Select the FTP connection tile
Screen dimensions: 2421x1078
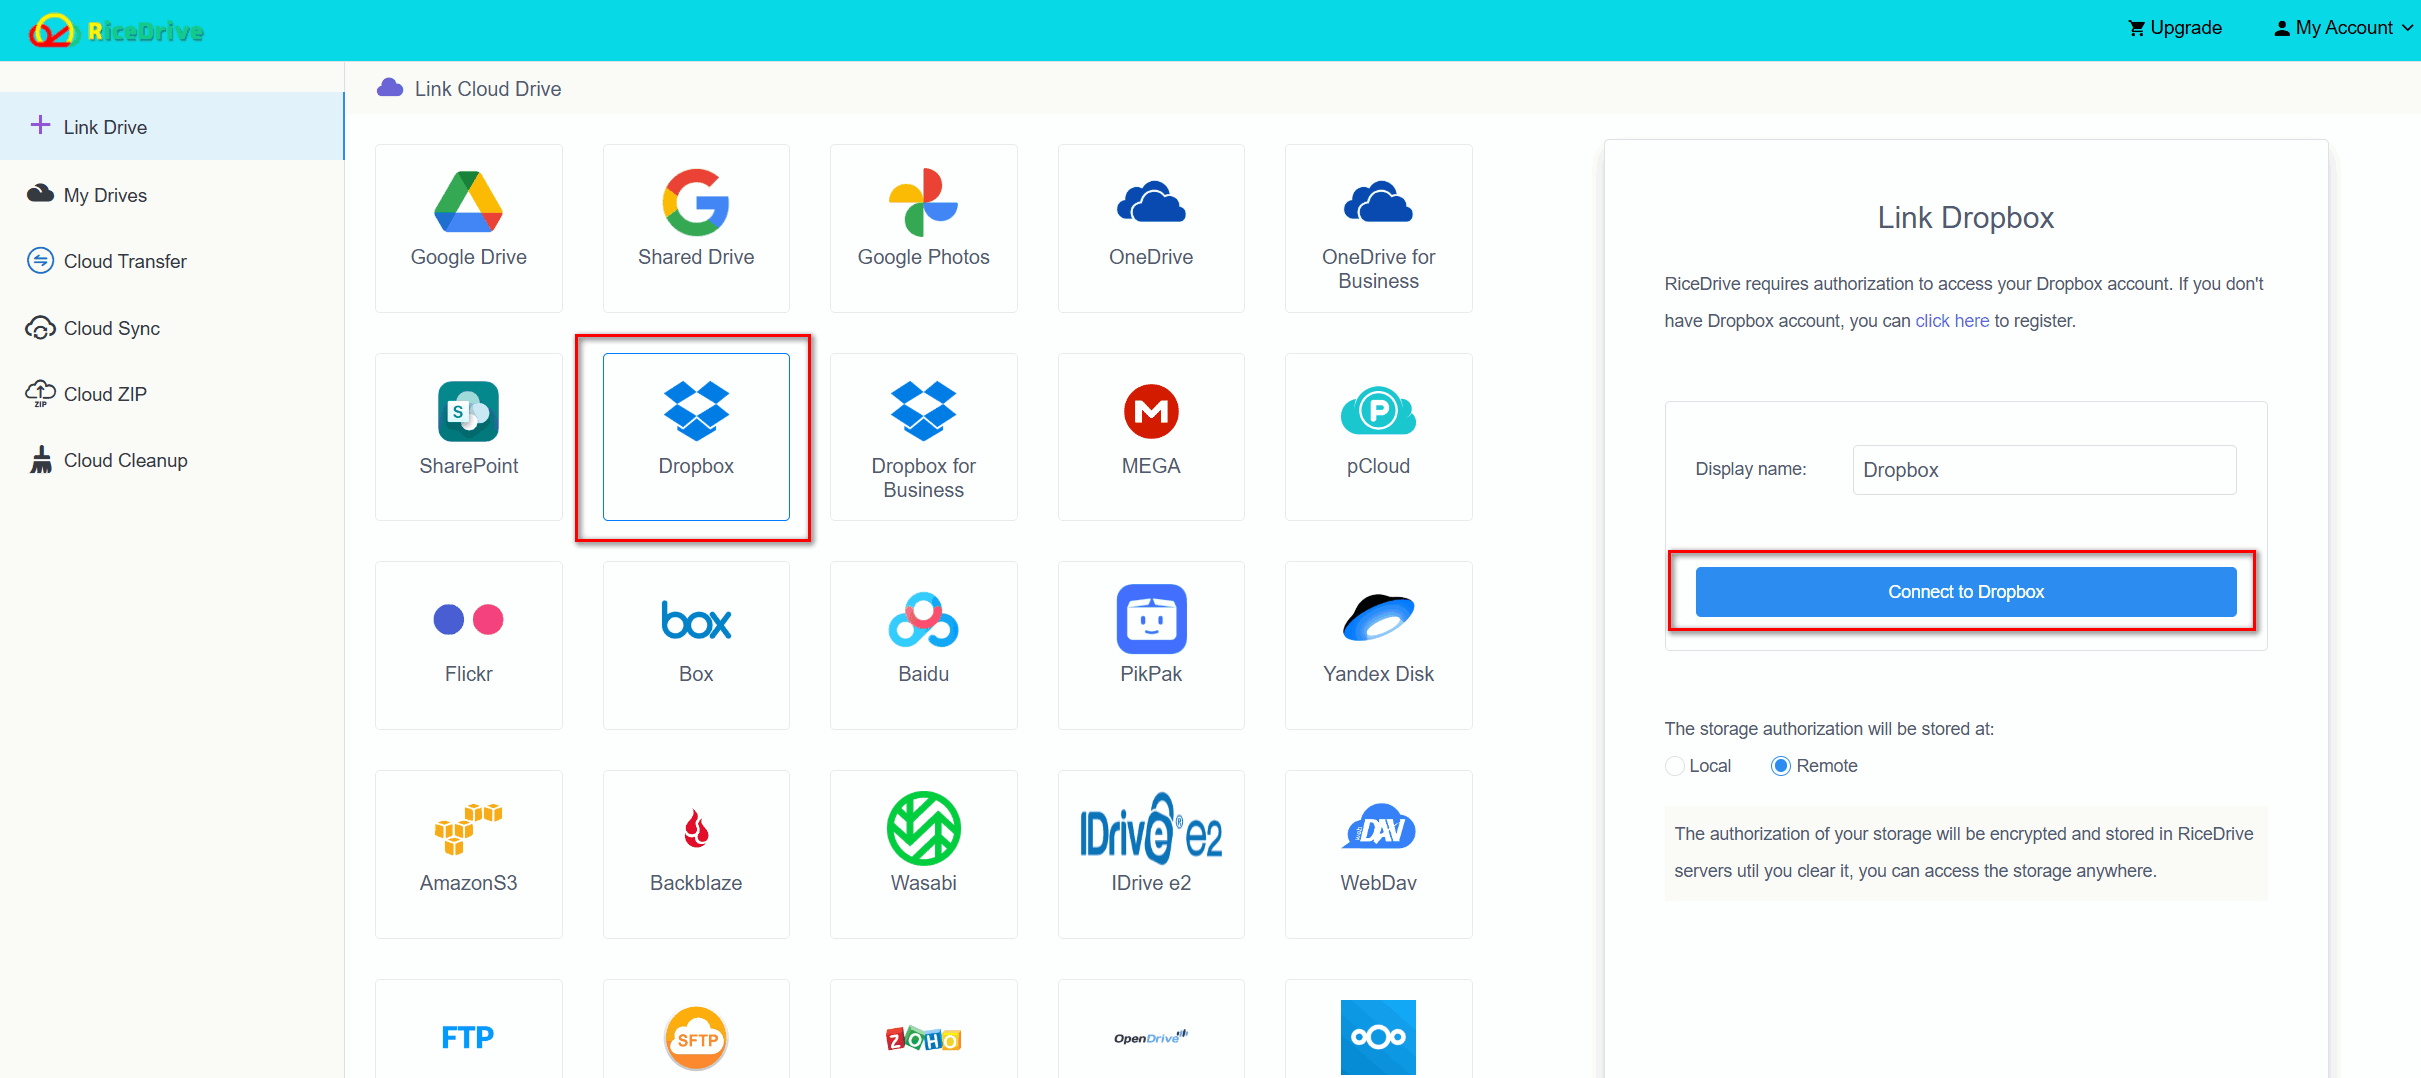(468, 1030)
